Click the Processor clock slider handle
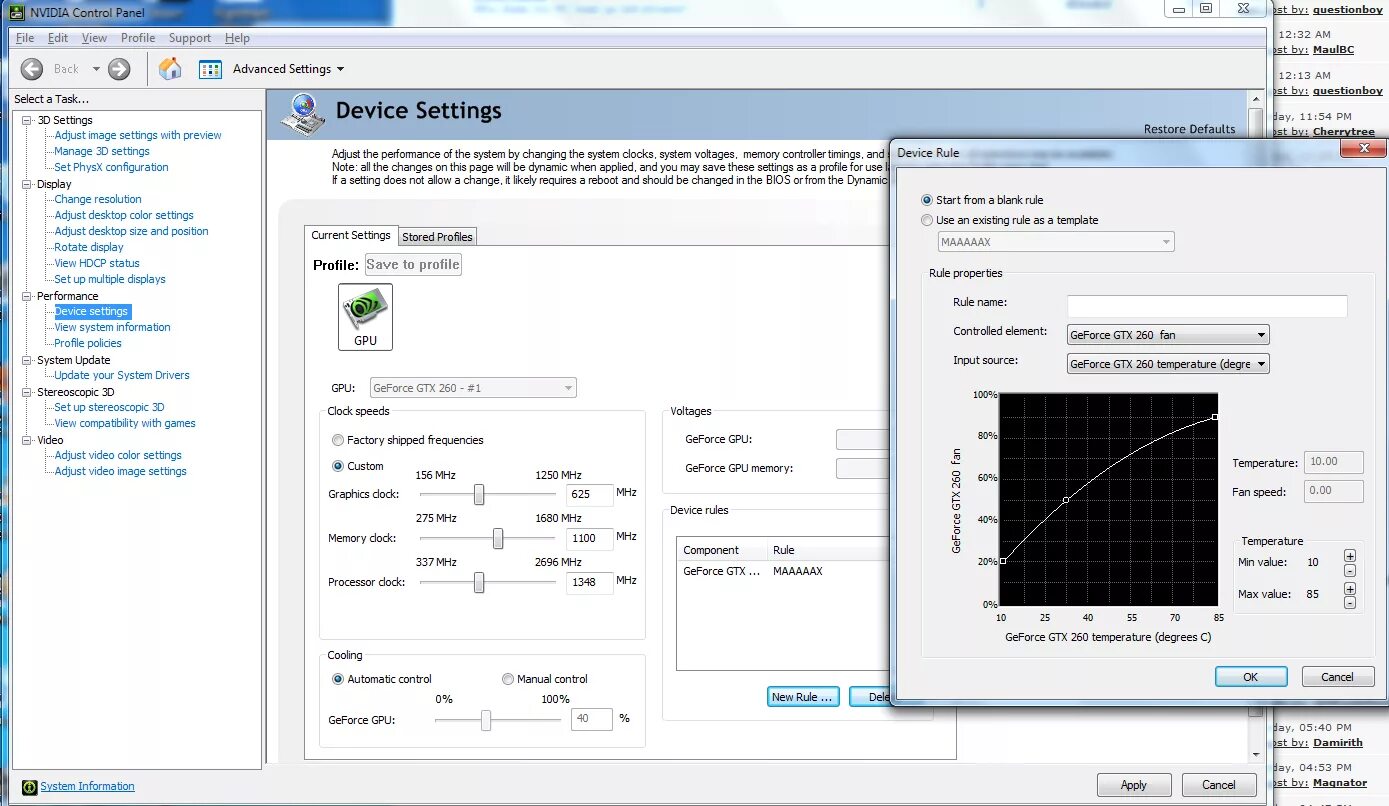The image size is (1389, 806). point(479,582)
